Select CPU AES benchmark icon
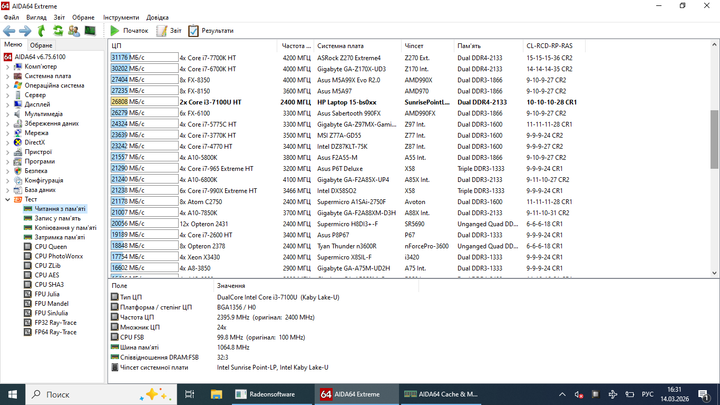Screen dimensions: 720x405 point(28,275)
